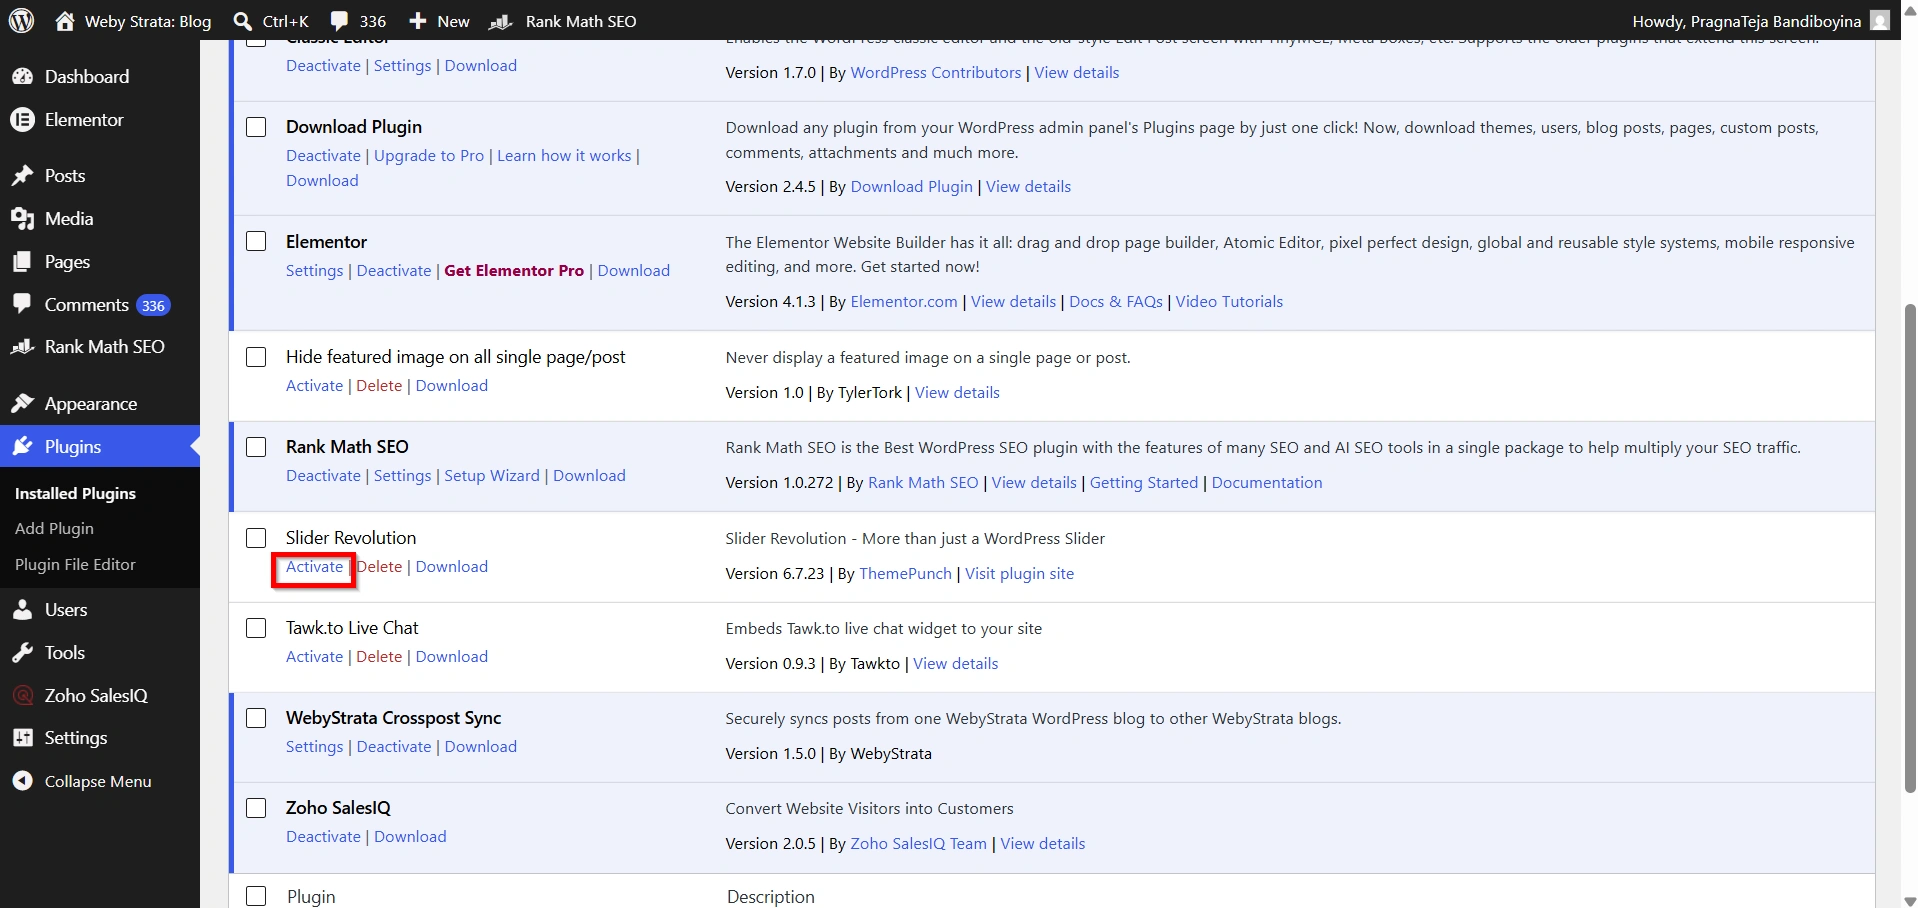This screenshot has width=1918, height=908.
Task: Check the WebyStrata Crosspost Sync checkbox
Action: (256, 718)
